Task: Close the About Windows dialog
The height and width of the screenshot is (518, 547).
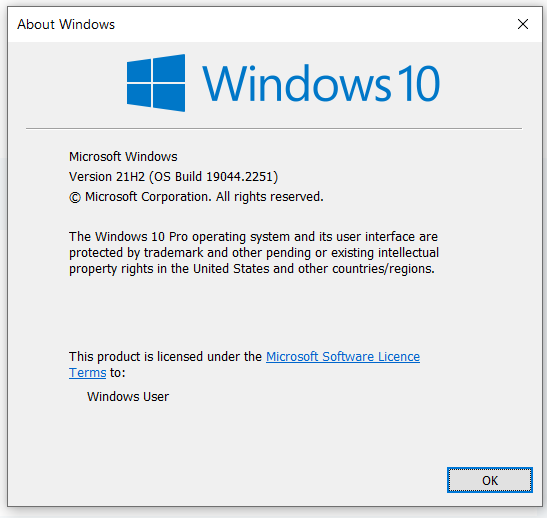Action: [523, 24]
